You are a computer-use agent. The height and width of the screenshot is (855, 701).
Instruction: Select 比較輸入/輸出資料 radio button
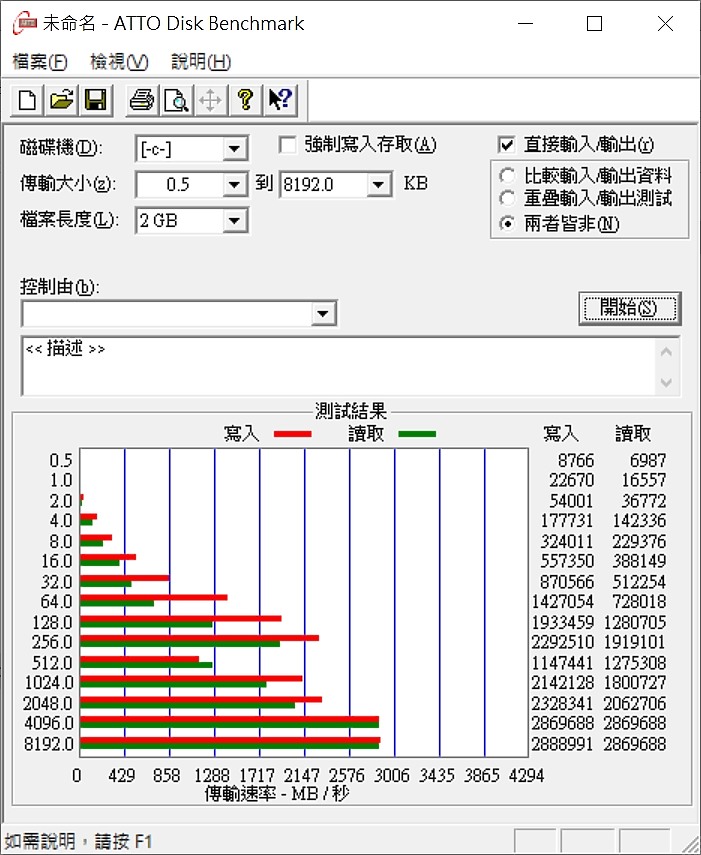[507, 176]
